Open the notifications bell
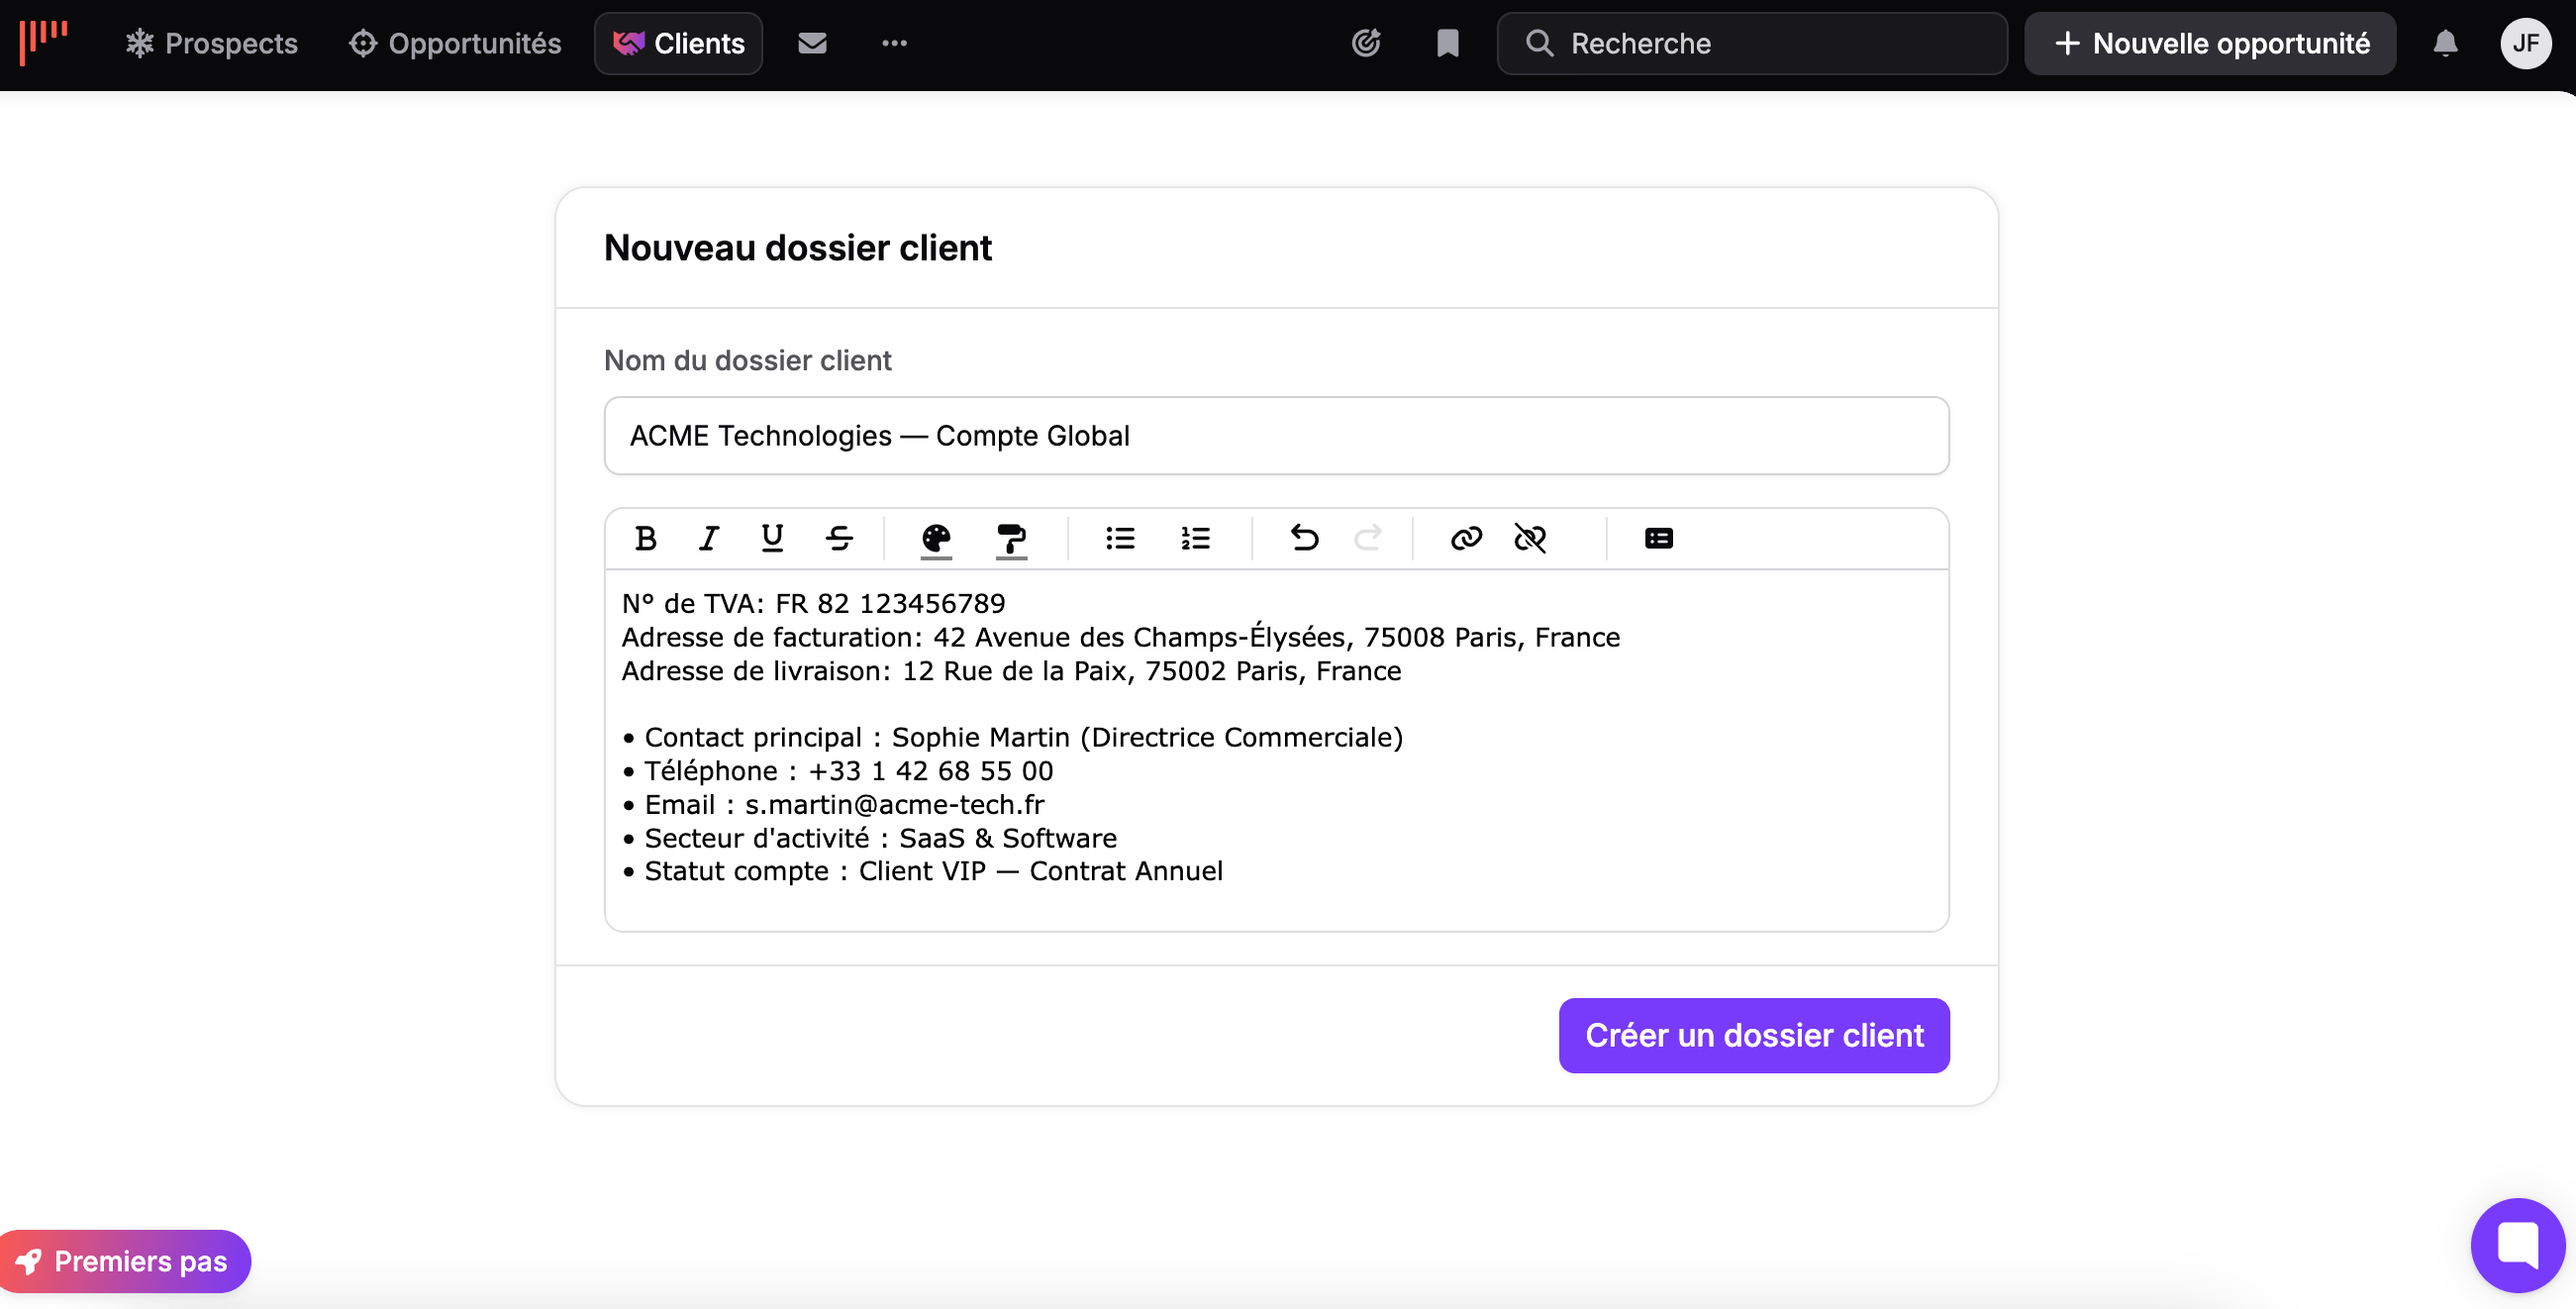 [x=2445, y=43]
